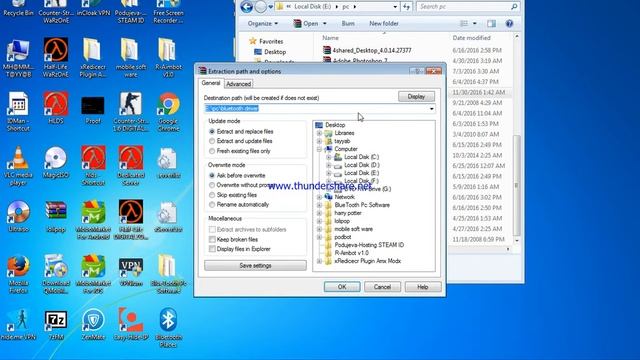
Task: Select the UltraISO desktop icon
Action: coord(18,216)
